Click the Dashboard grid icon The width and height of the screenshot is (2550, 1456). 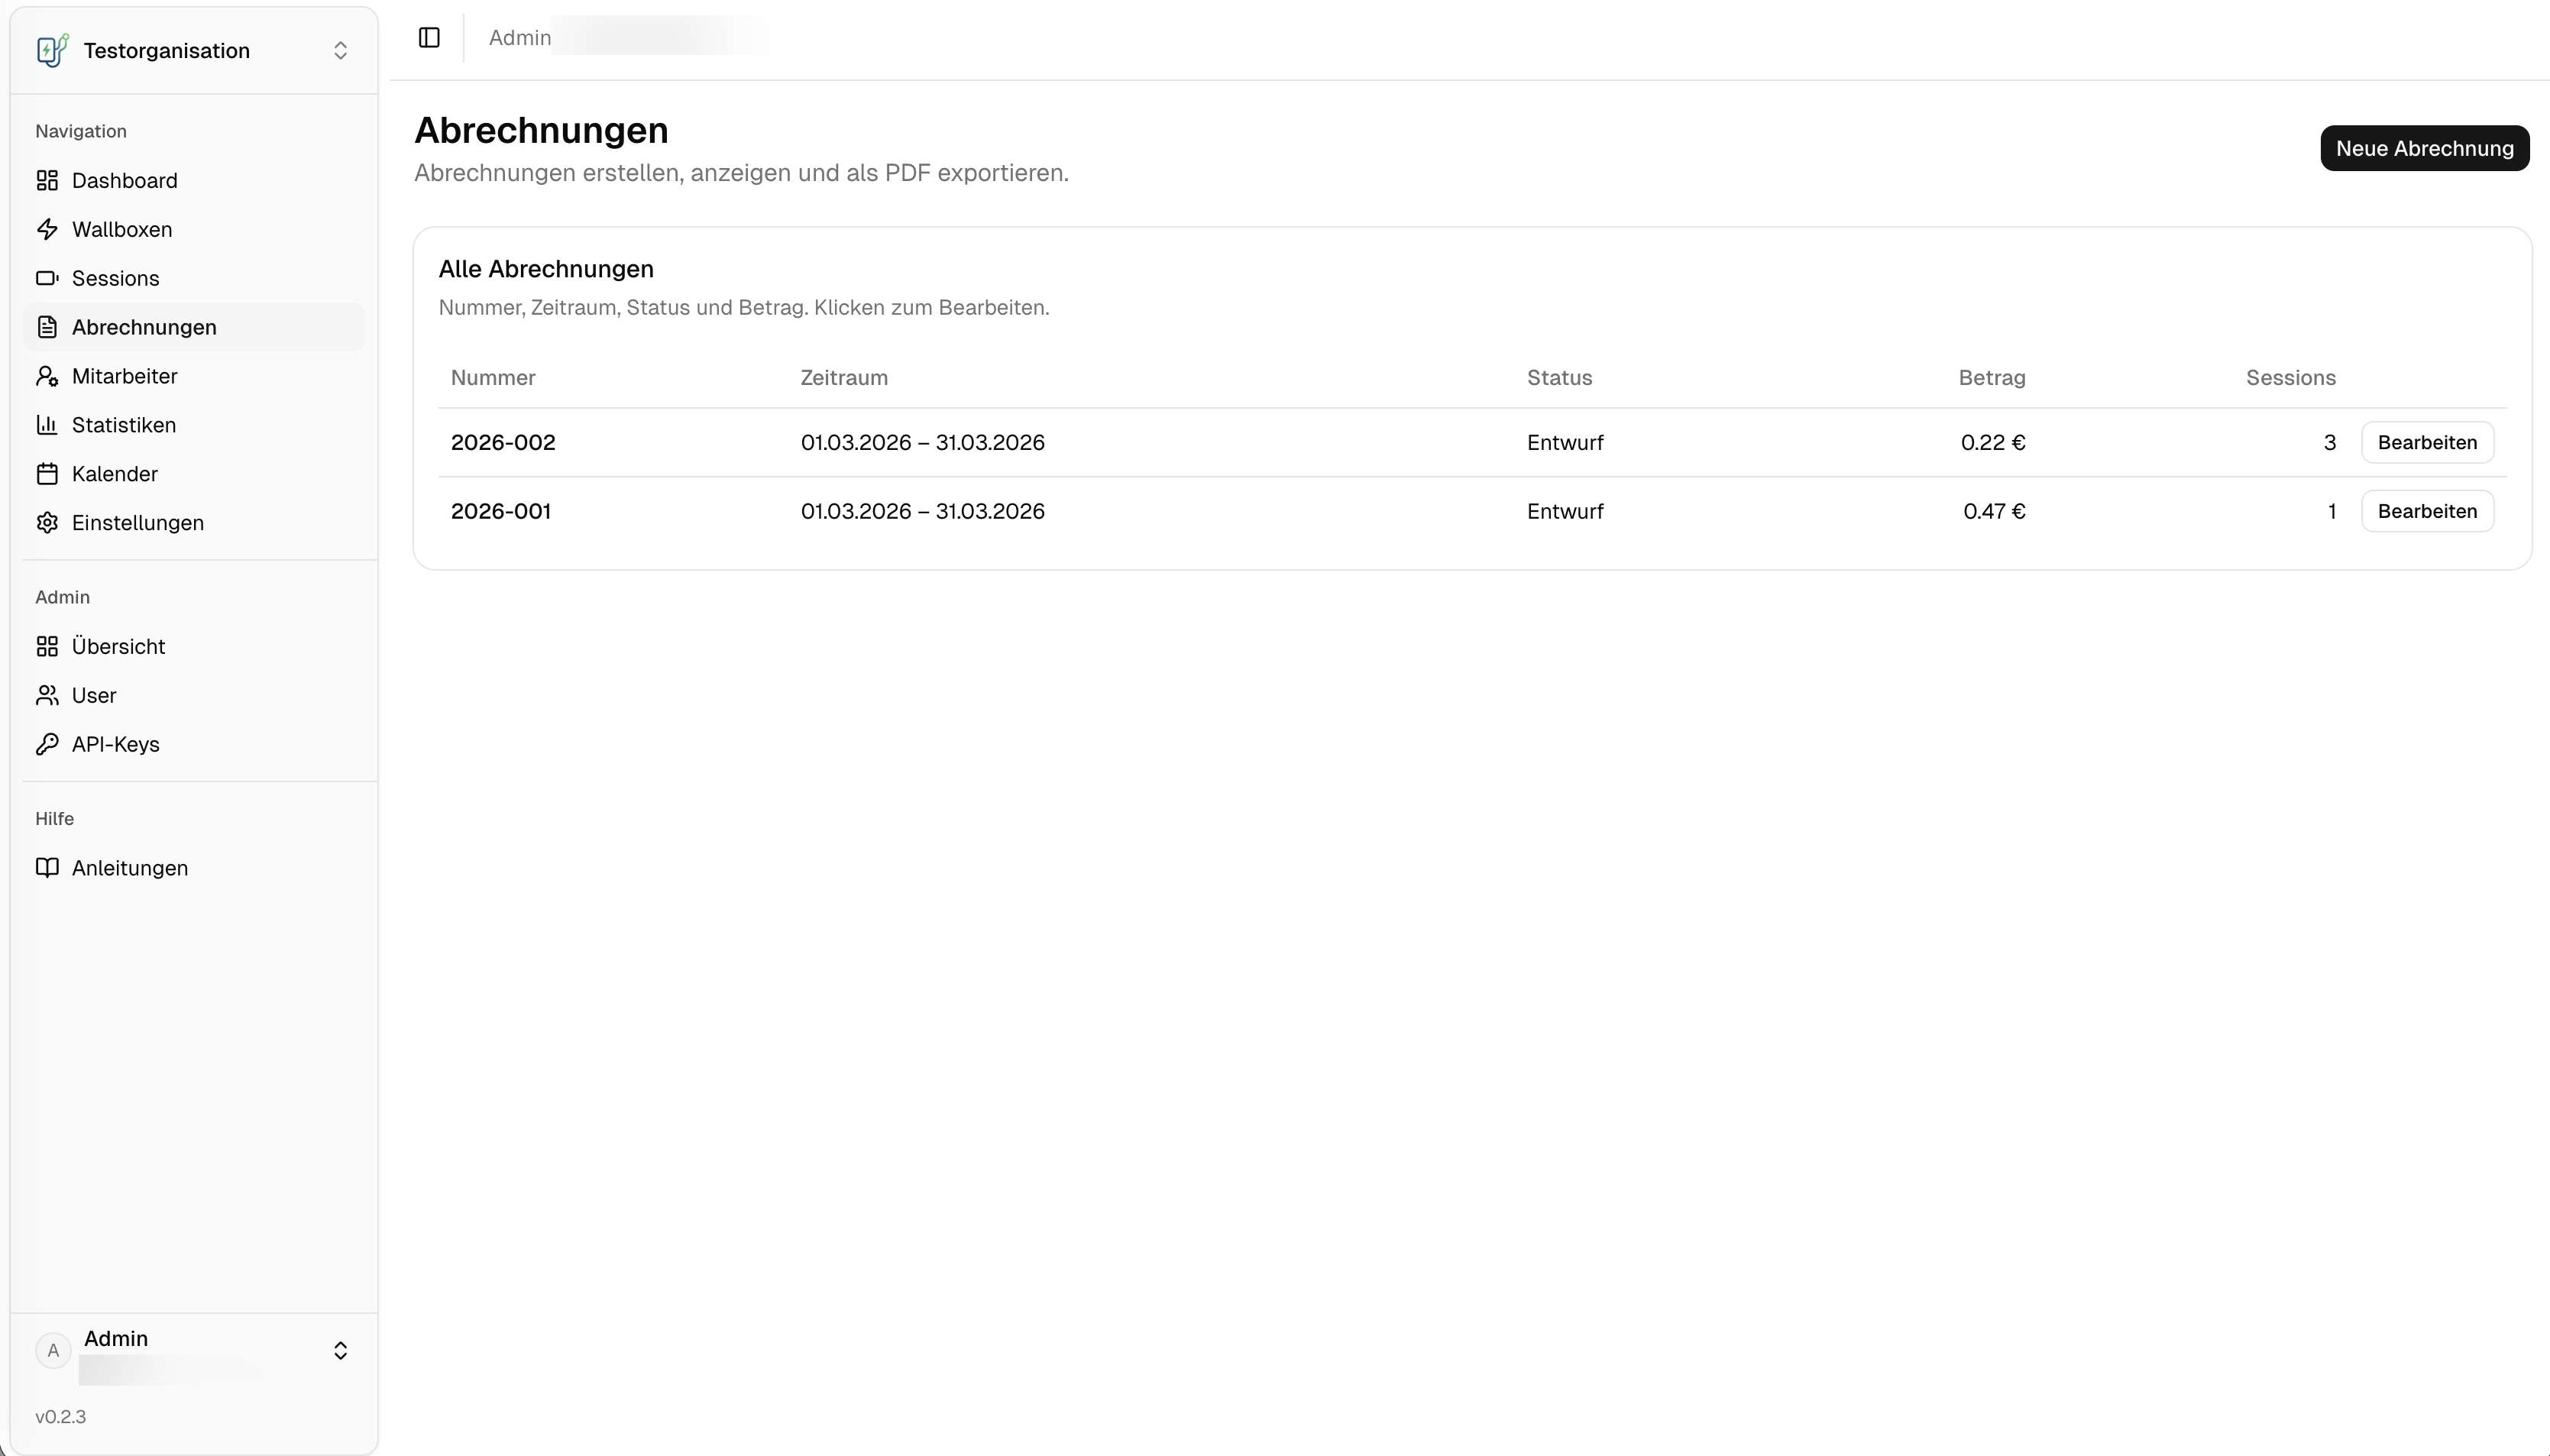(x=47, y=181)
